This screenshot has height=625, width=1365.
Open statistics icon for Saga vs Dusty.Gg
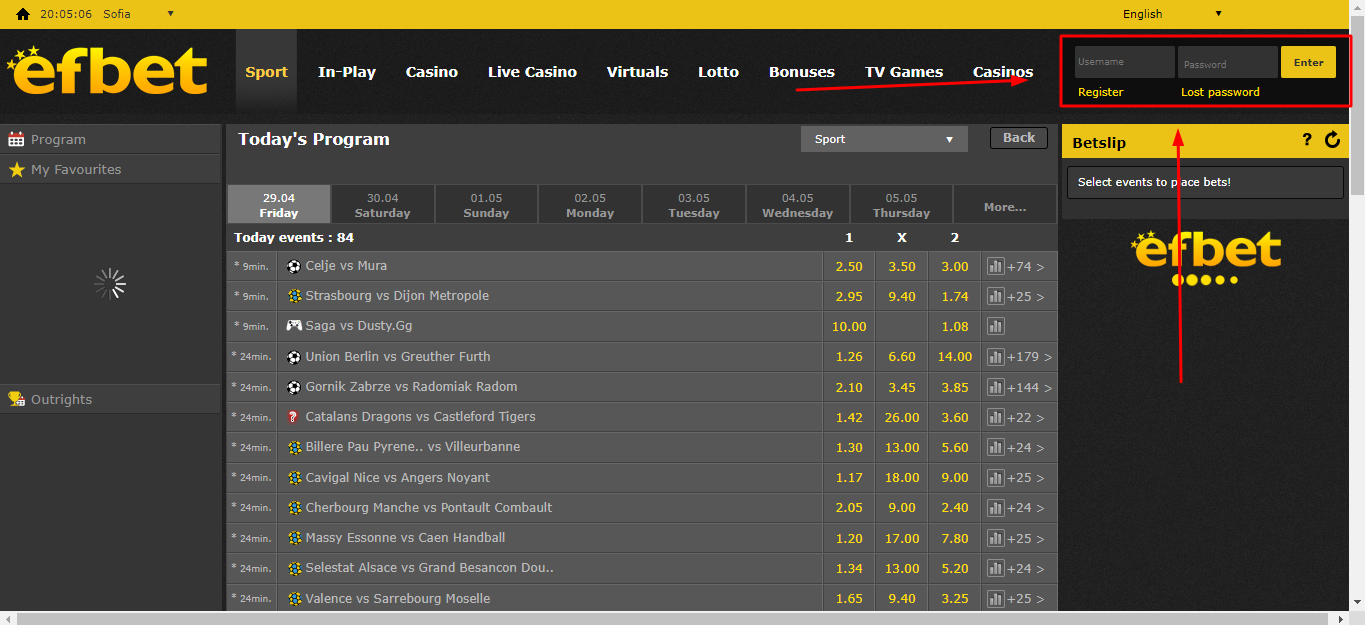pos(995,326)
